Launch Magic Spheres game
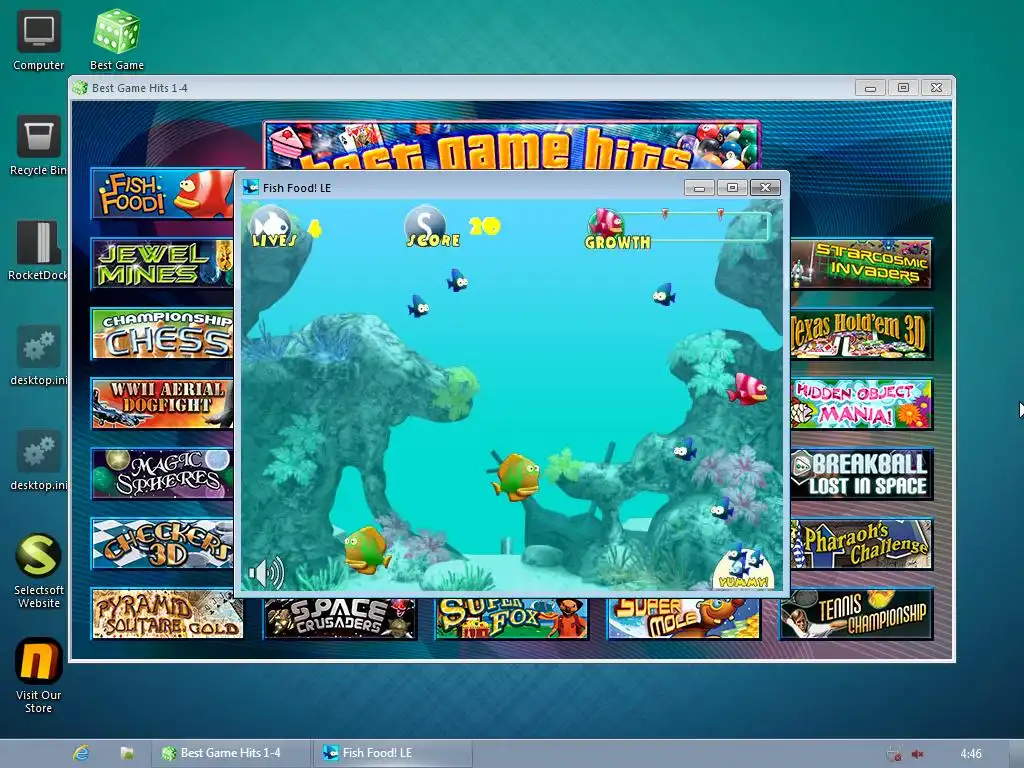This screenshot has height=768, width=1024. point(162,474)
